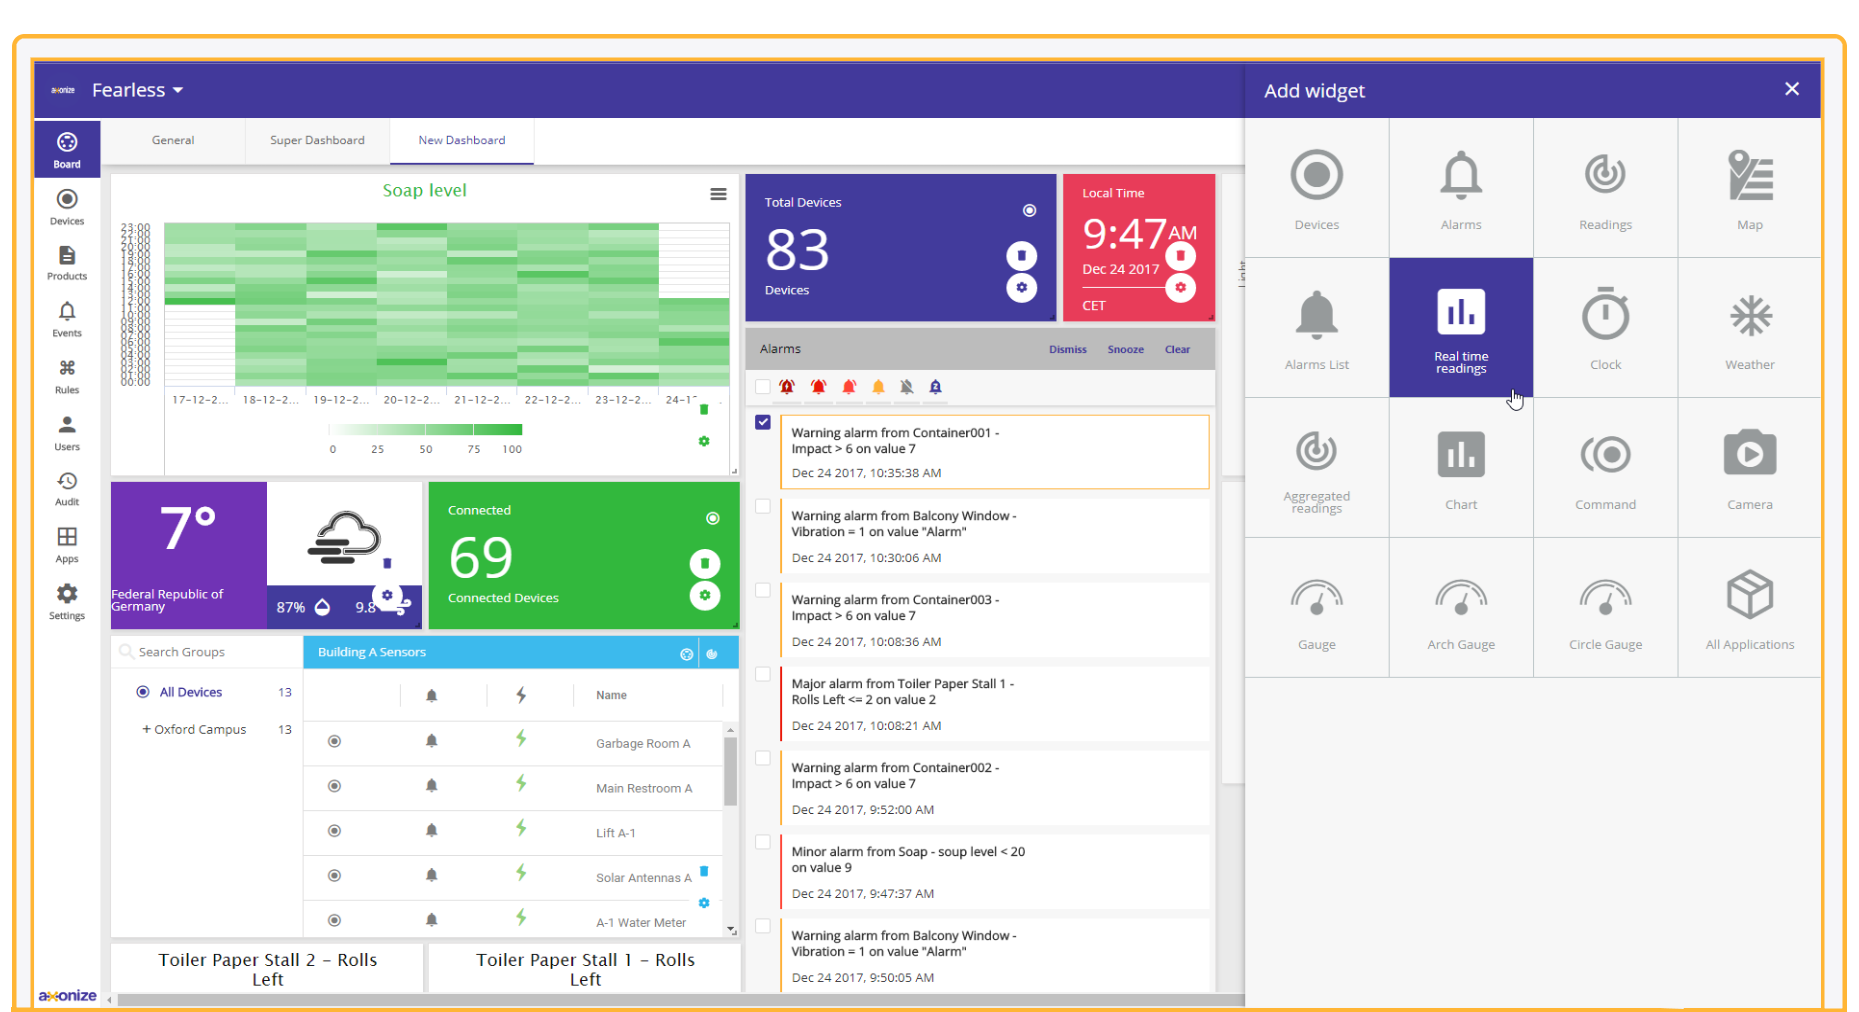Viewport: 1859px width, 1012px height.
Task: Open the Fearless account dropdown
Action: (x=137, y=90)
